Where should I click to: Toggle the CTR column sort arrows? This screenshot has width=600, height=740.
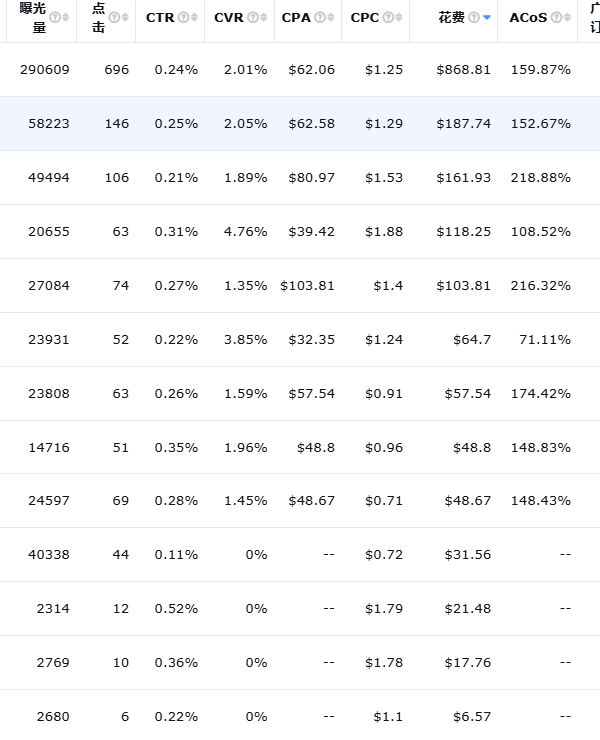[194, 18]
